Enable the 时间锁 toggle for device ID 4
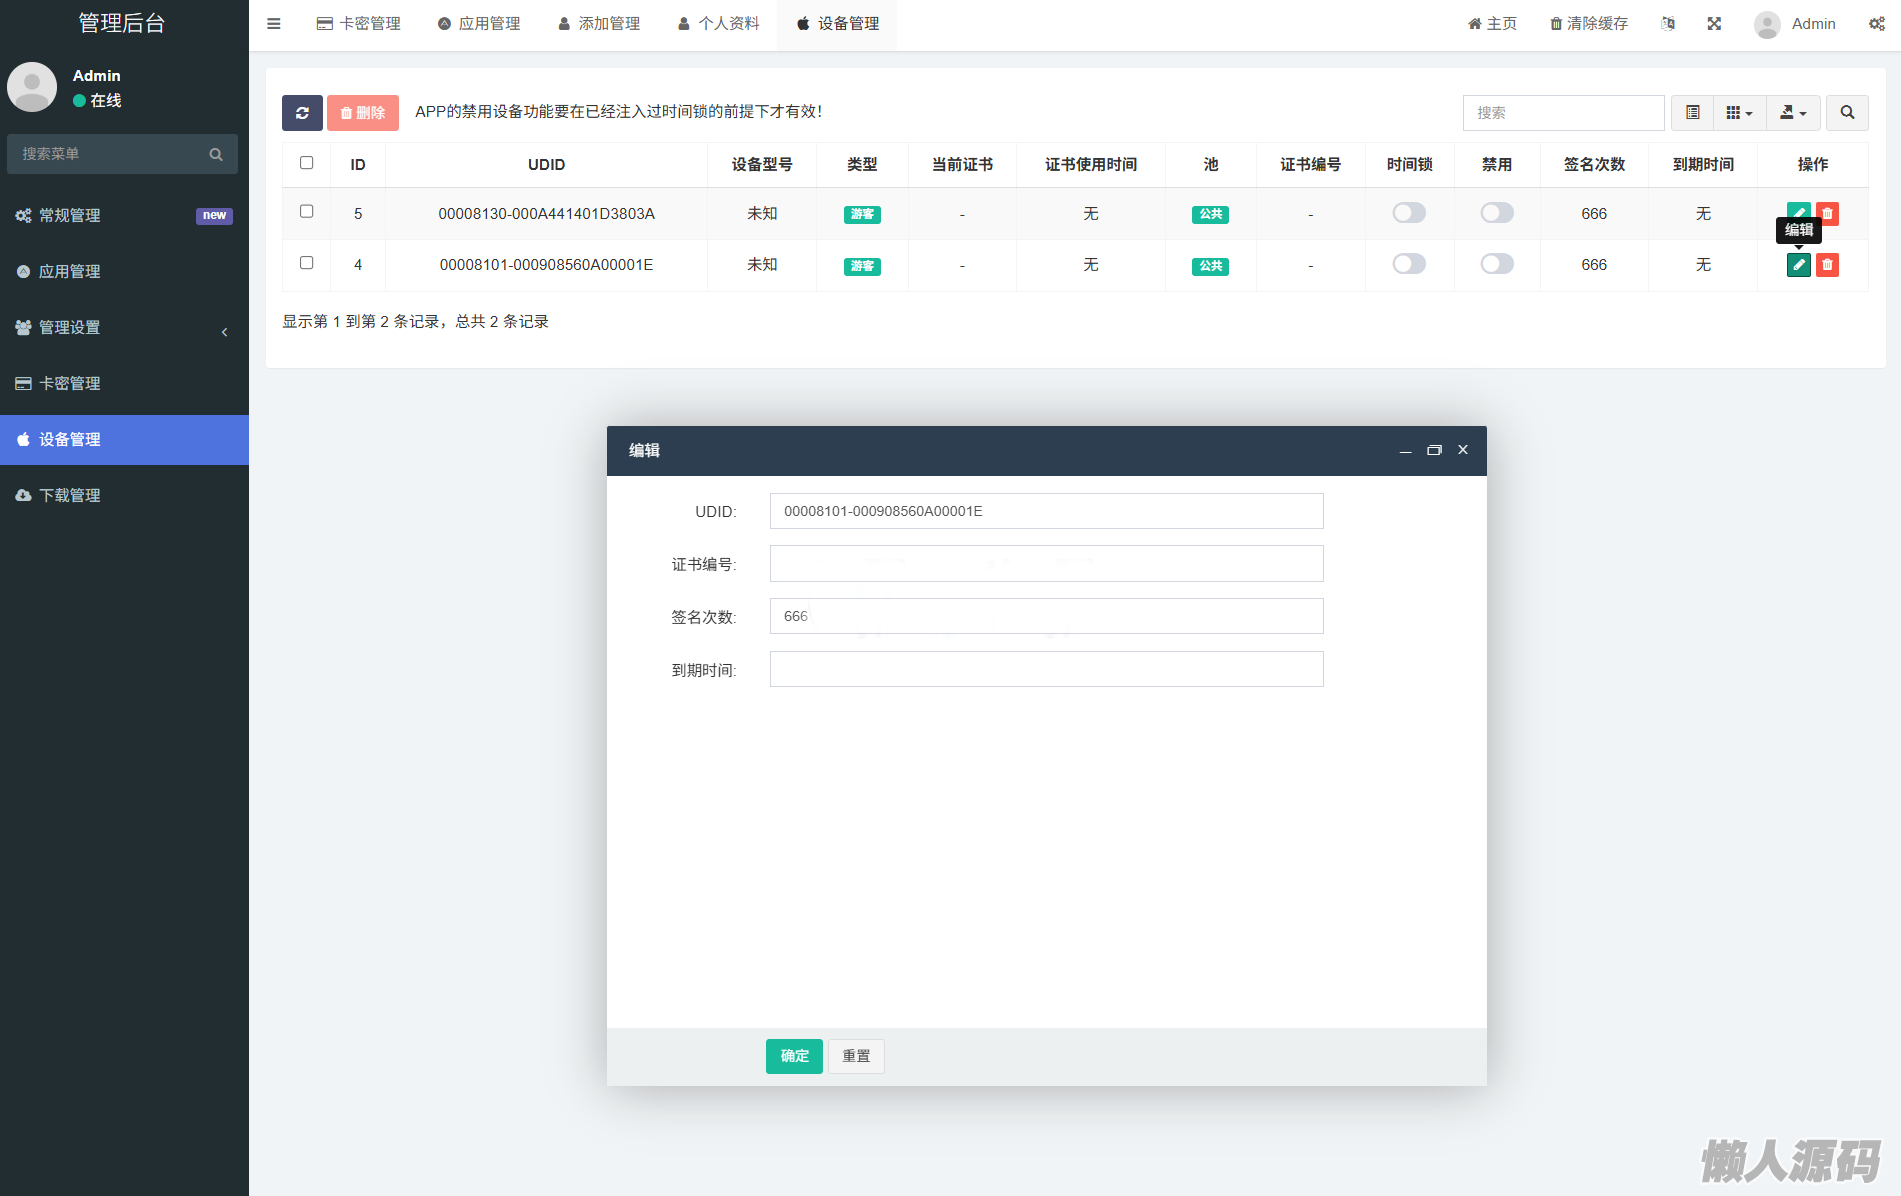 click(1409, 264)
